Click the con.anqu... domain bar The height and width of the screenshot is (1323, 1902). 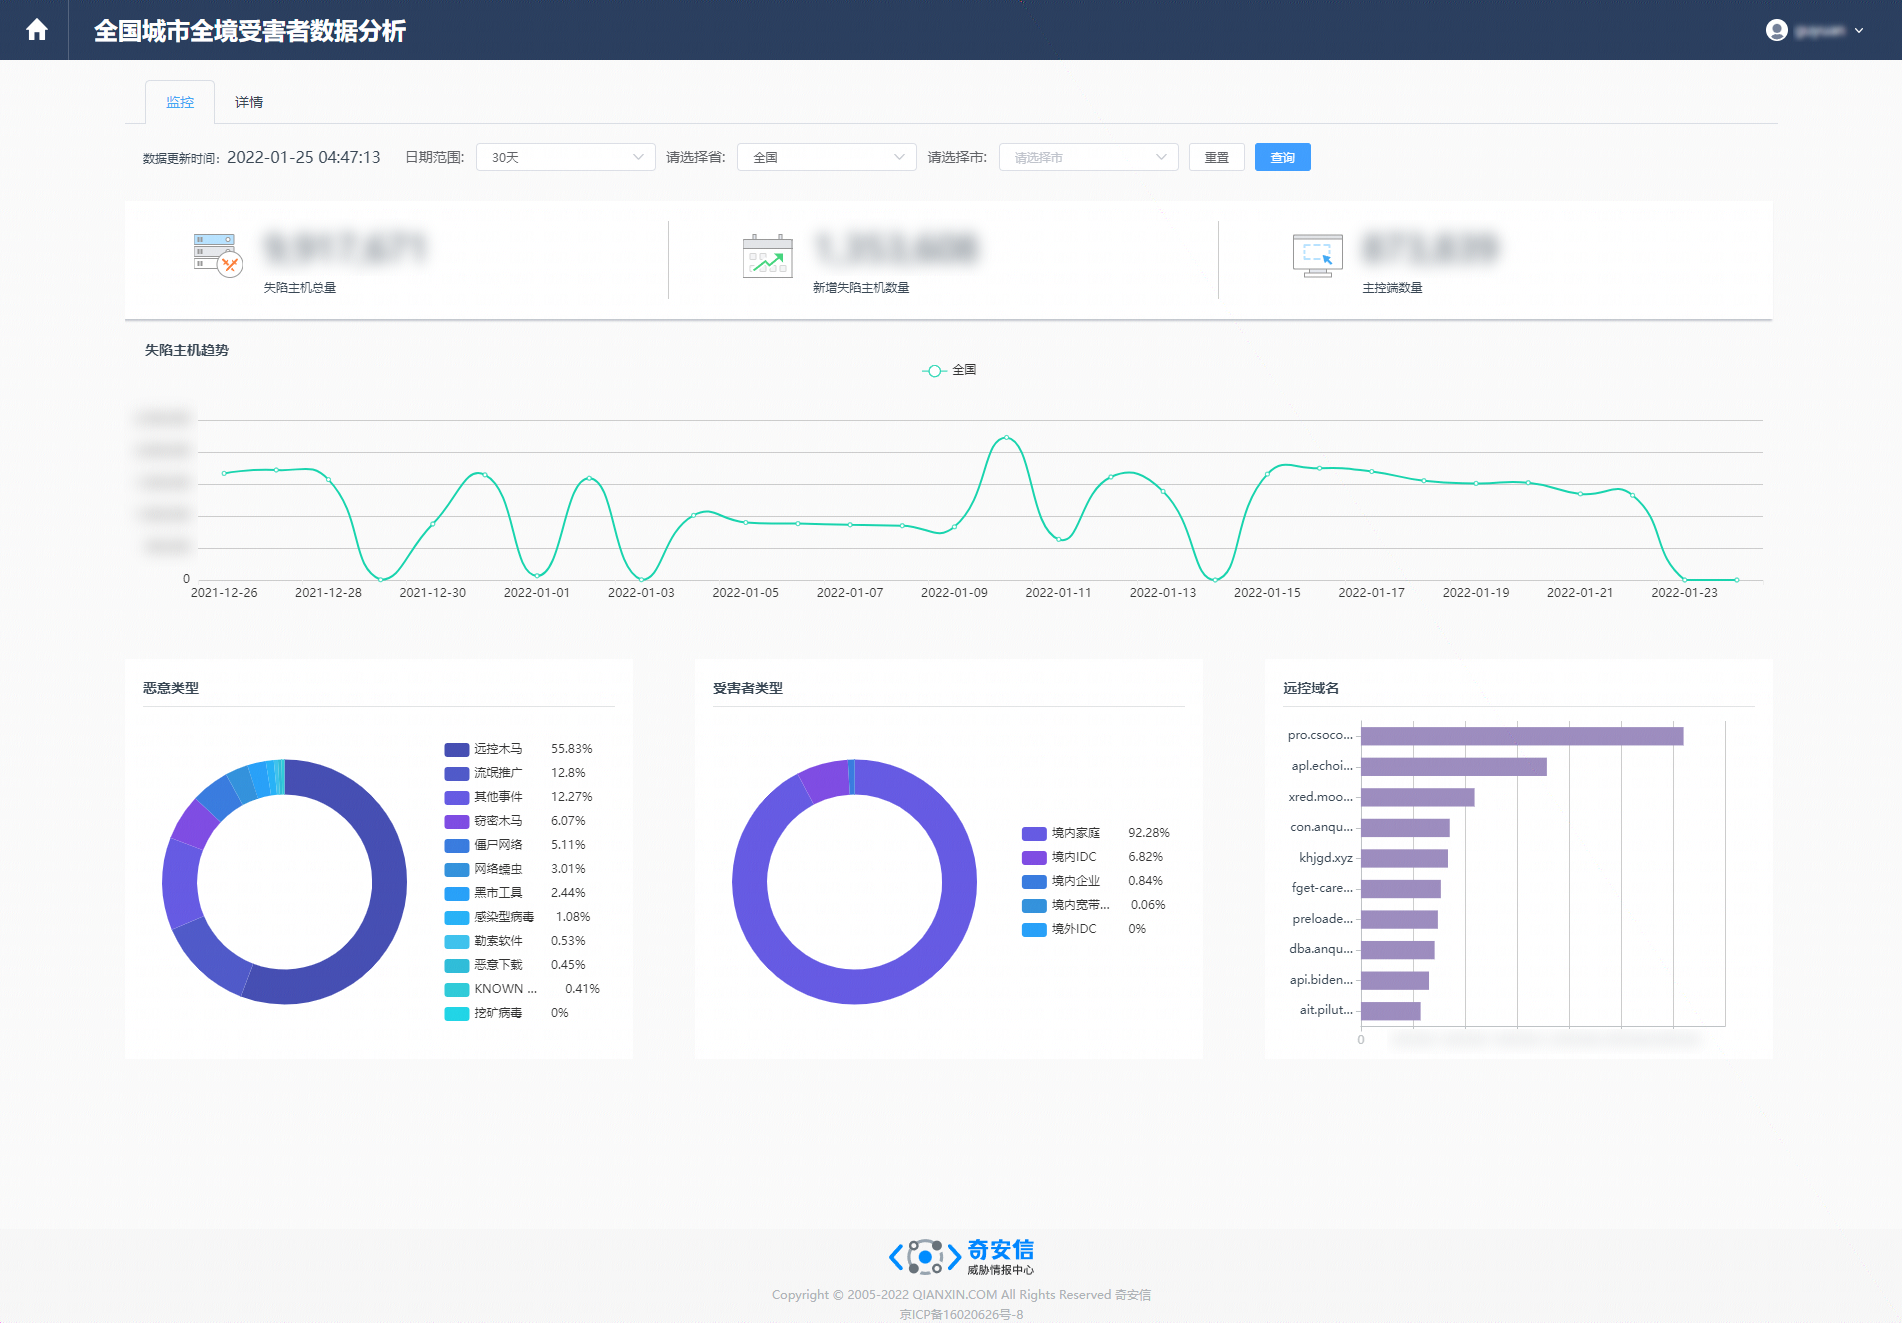pos(1405,828)
